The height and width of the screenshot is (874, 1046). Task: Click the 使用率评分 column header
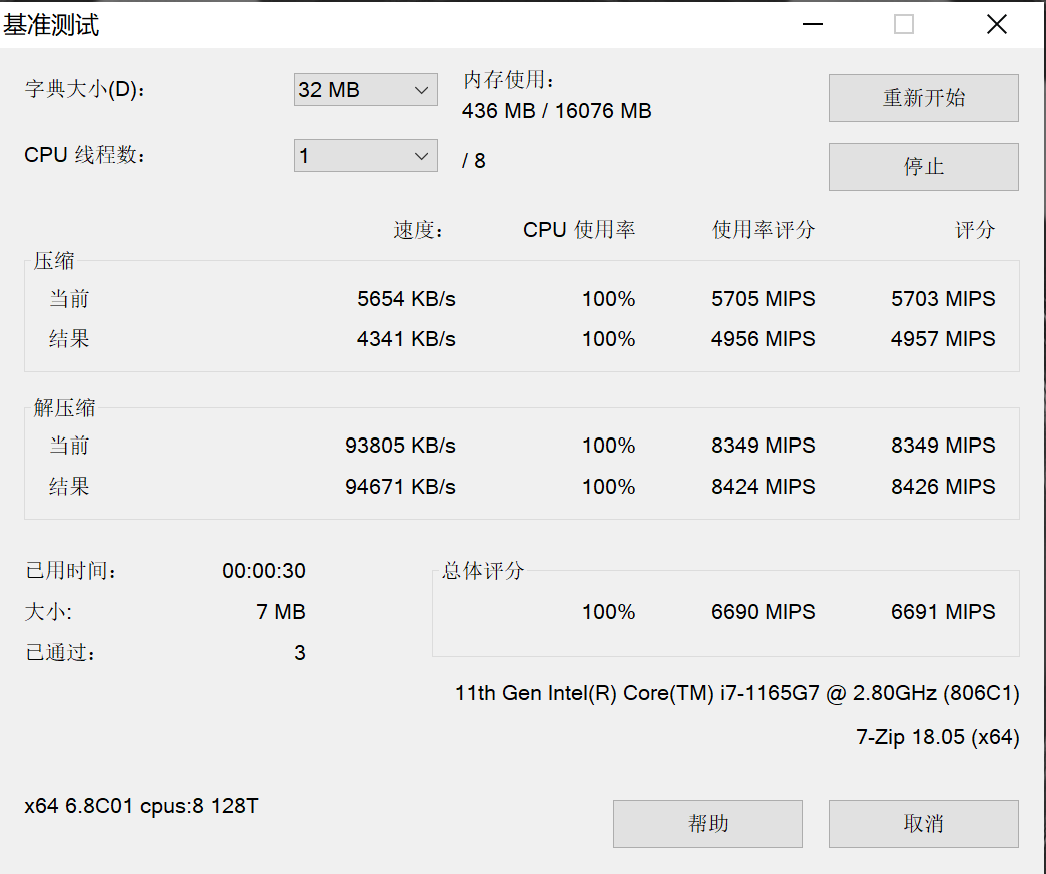(x=764, y=230)
